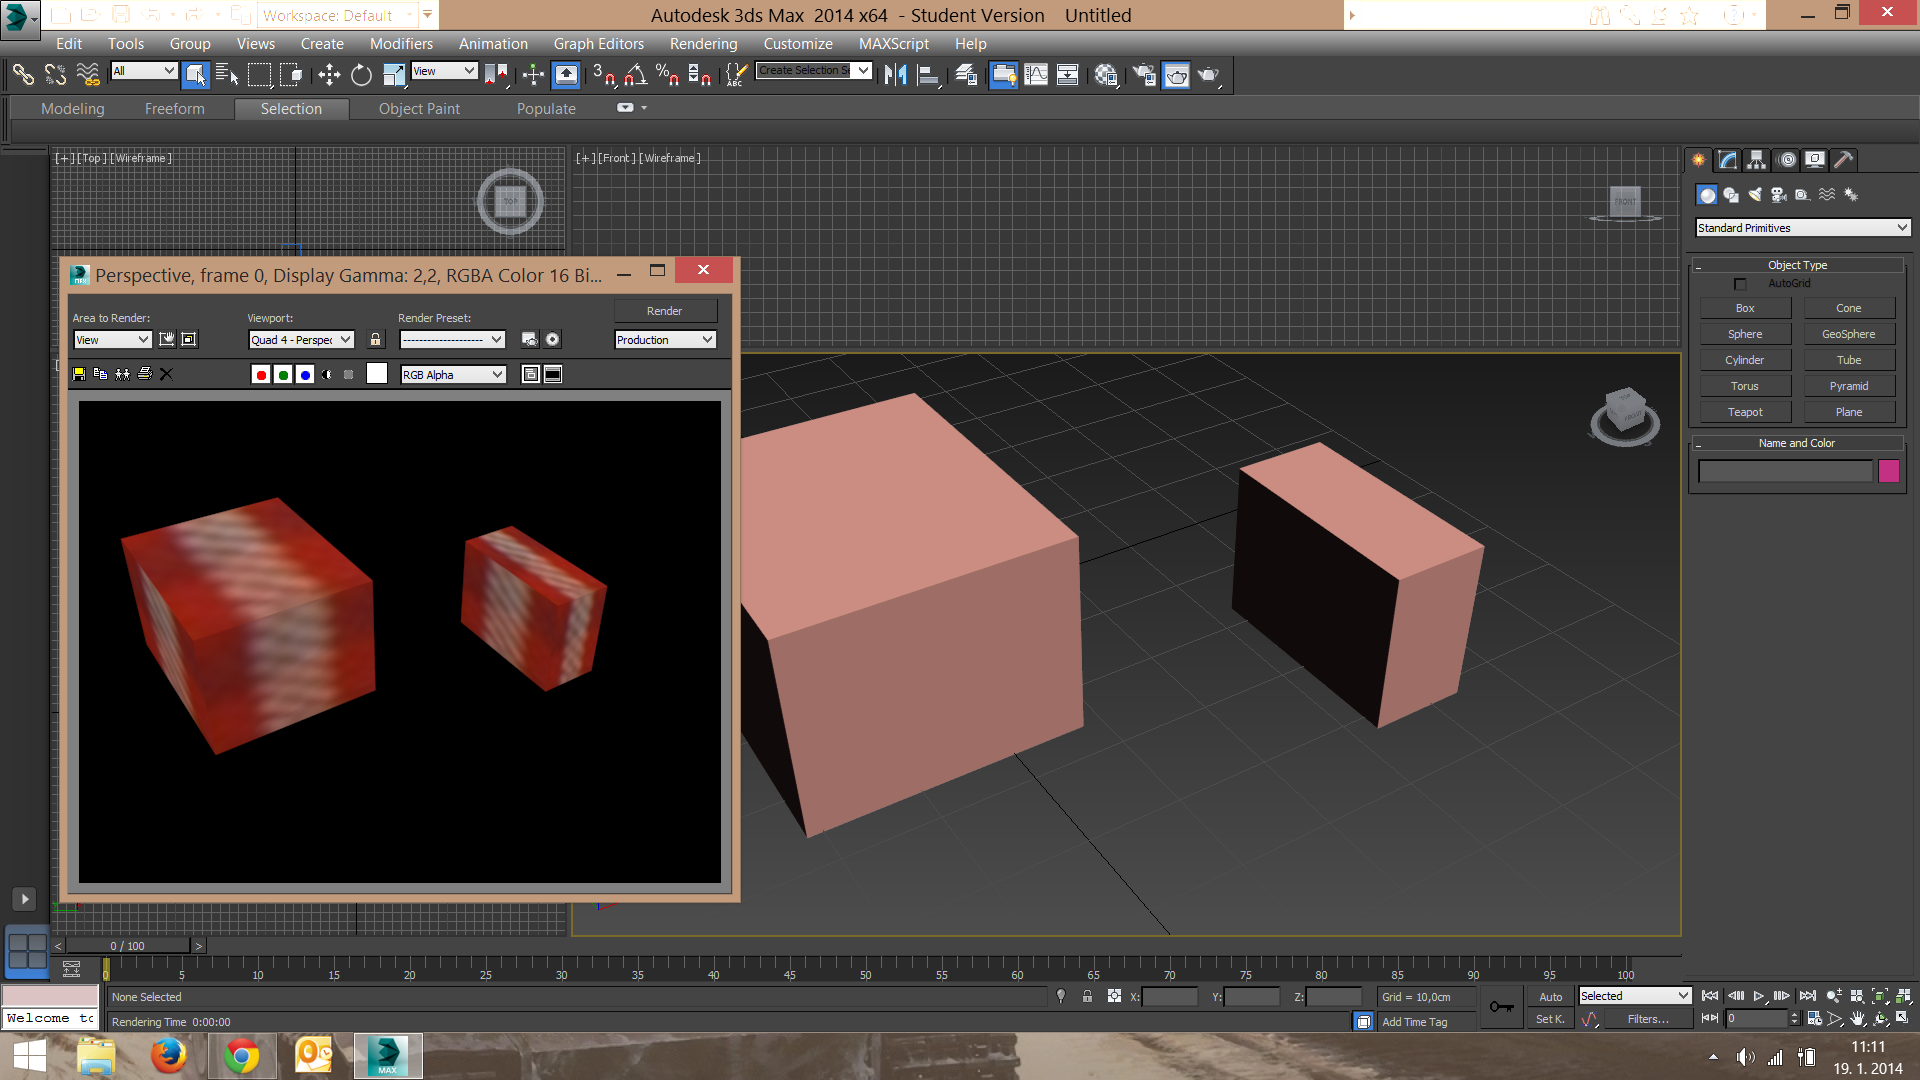The image size is (1920, 1080).
Task: Open Select by Name list tool
Action: point(227,75)
